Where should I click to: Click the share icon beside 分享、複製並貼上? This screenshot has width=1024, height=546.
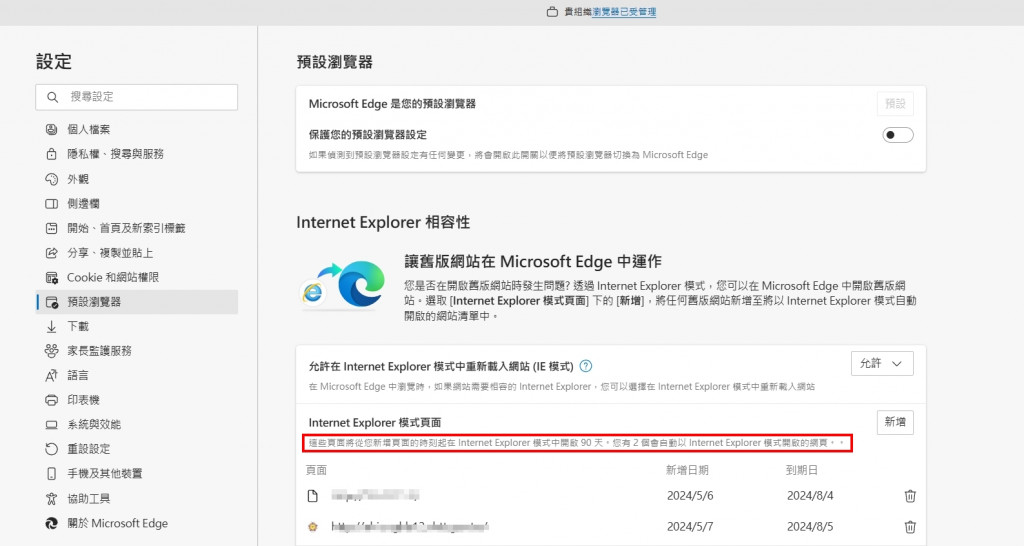(x=52, y=253)
